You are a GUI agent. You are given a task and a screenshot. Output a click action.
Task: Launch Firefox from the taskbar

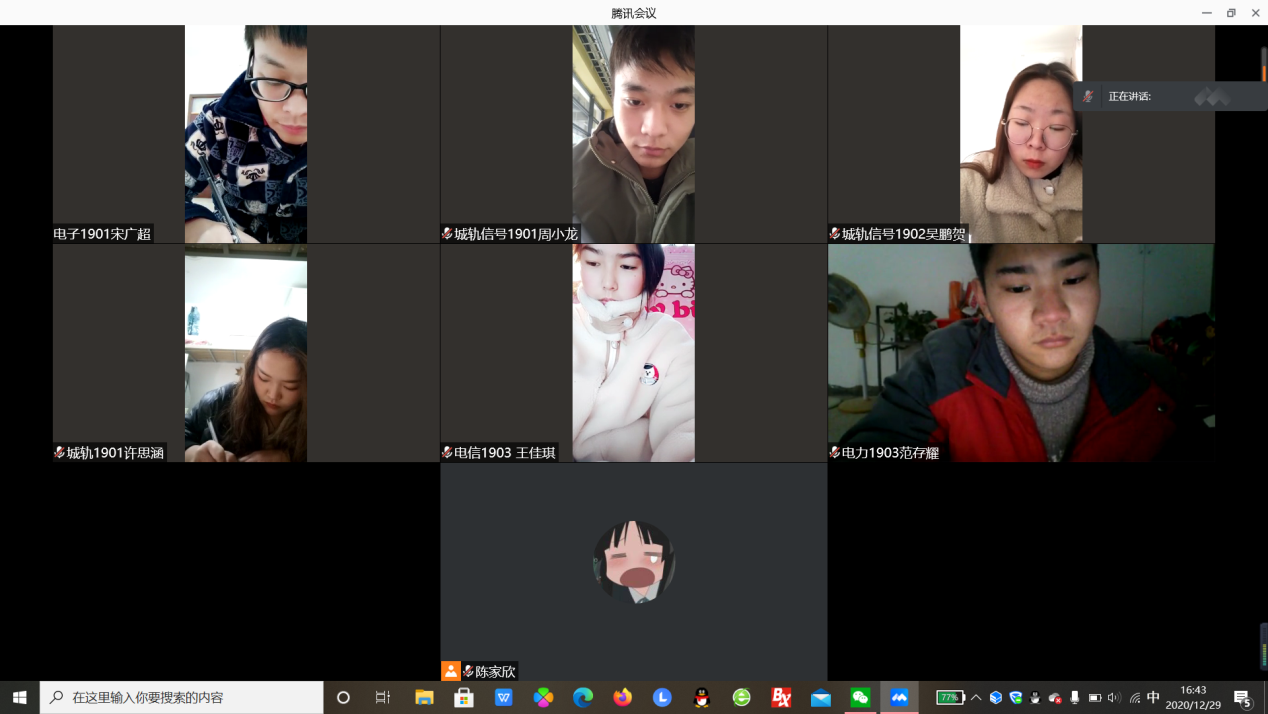[623, 697]
